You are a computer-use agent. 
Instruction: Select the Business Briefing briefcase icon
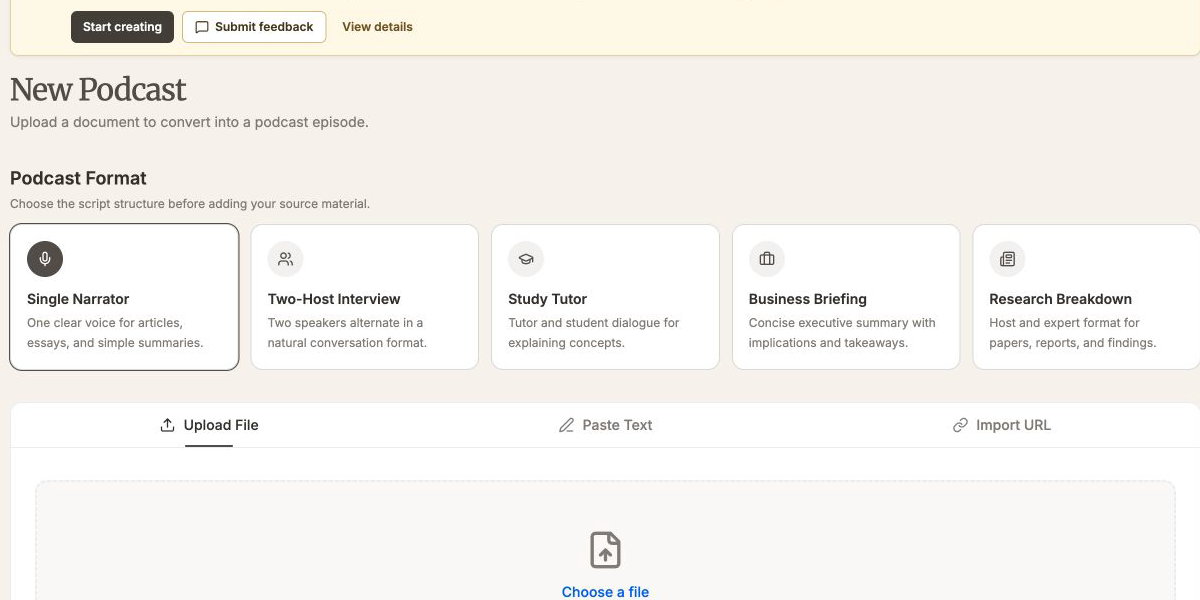(x=767, y=259)
